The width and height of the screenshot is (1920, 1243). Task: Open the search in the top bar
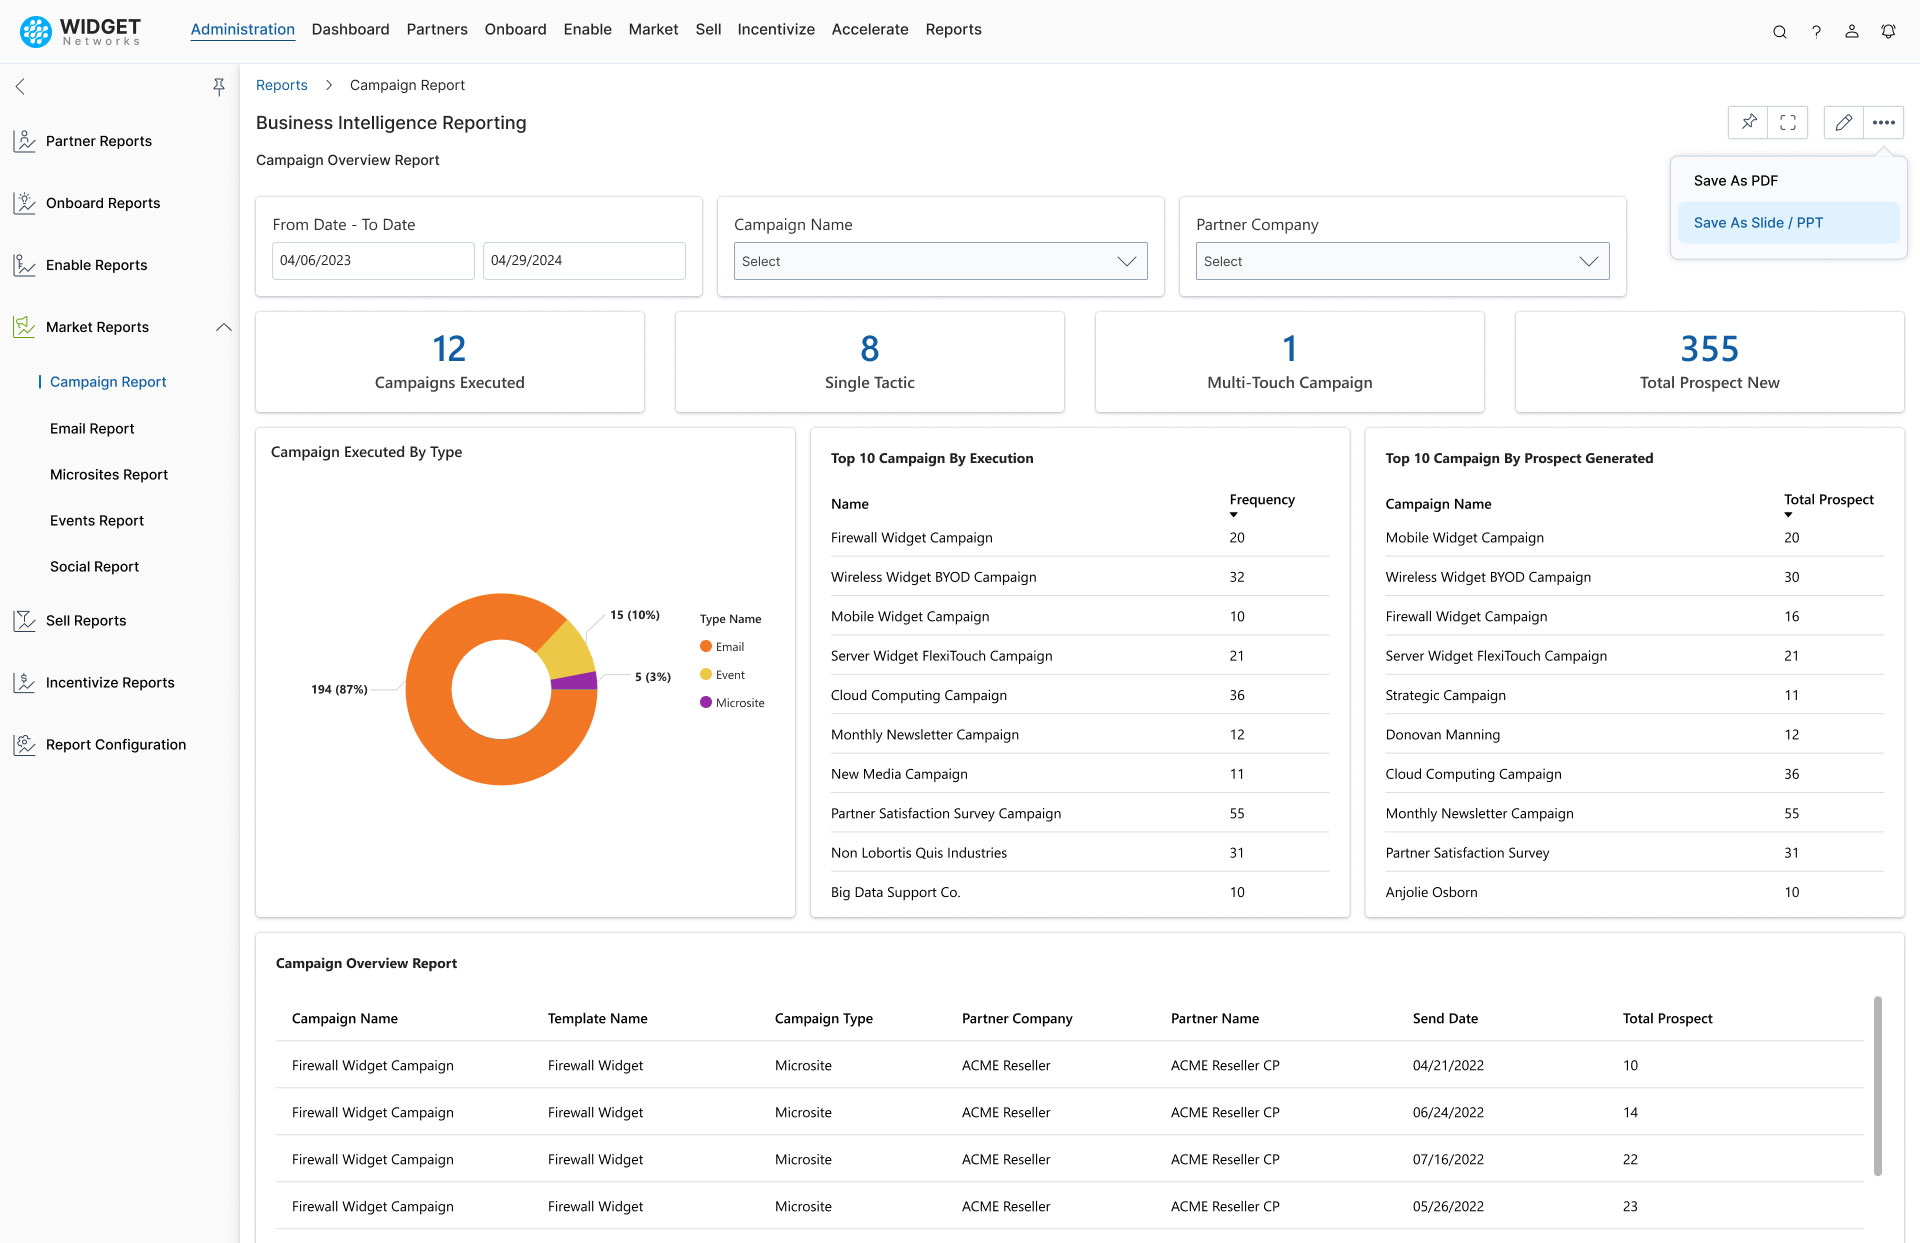pyautogui.click(x=1780, y=31)
